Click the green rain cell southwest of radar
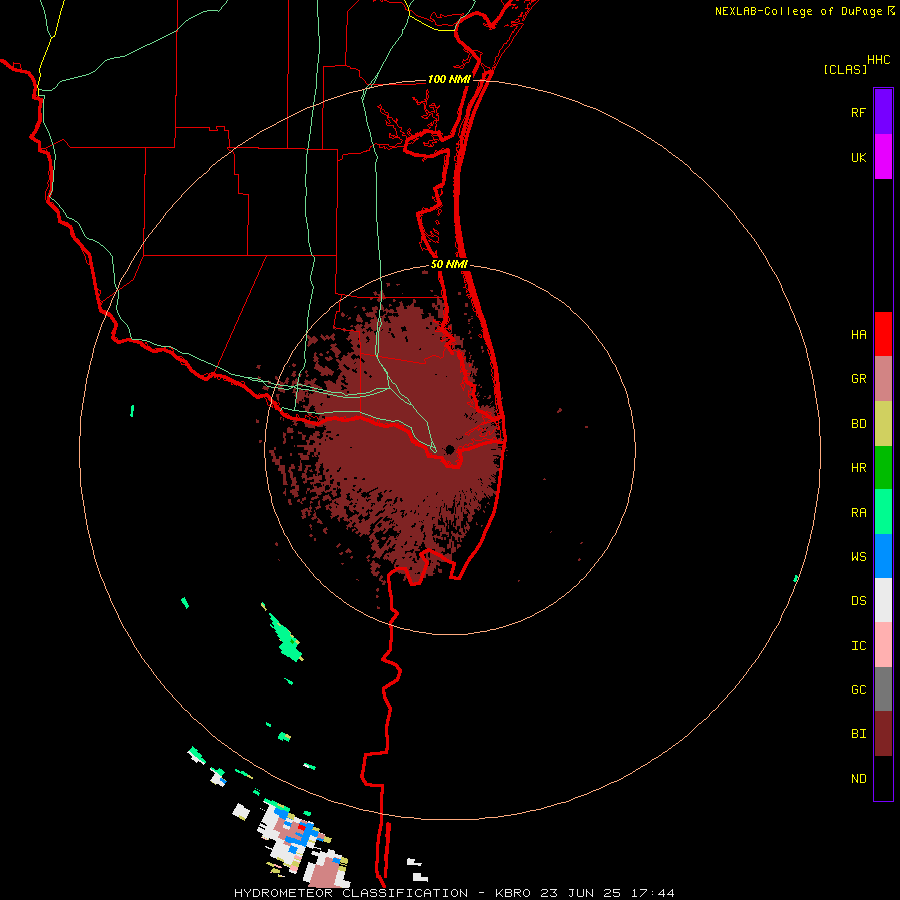 (x=285, y=637)
